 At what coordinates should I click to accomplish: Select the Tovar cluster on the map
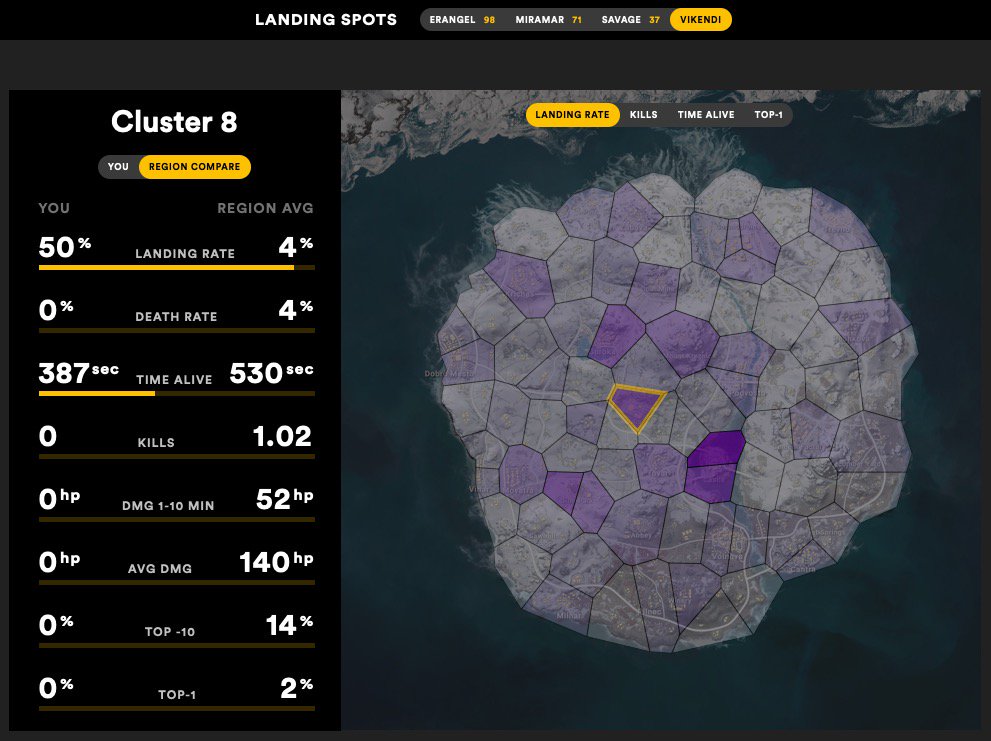659,468
